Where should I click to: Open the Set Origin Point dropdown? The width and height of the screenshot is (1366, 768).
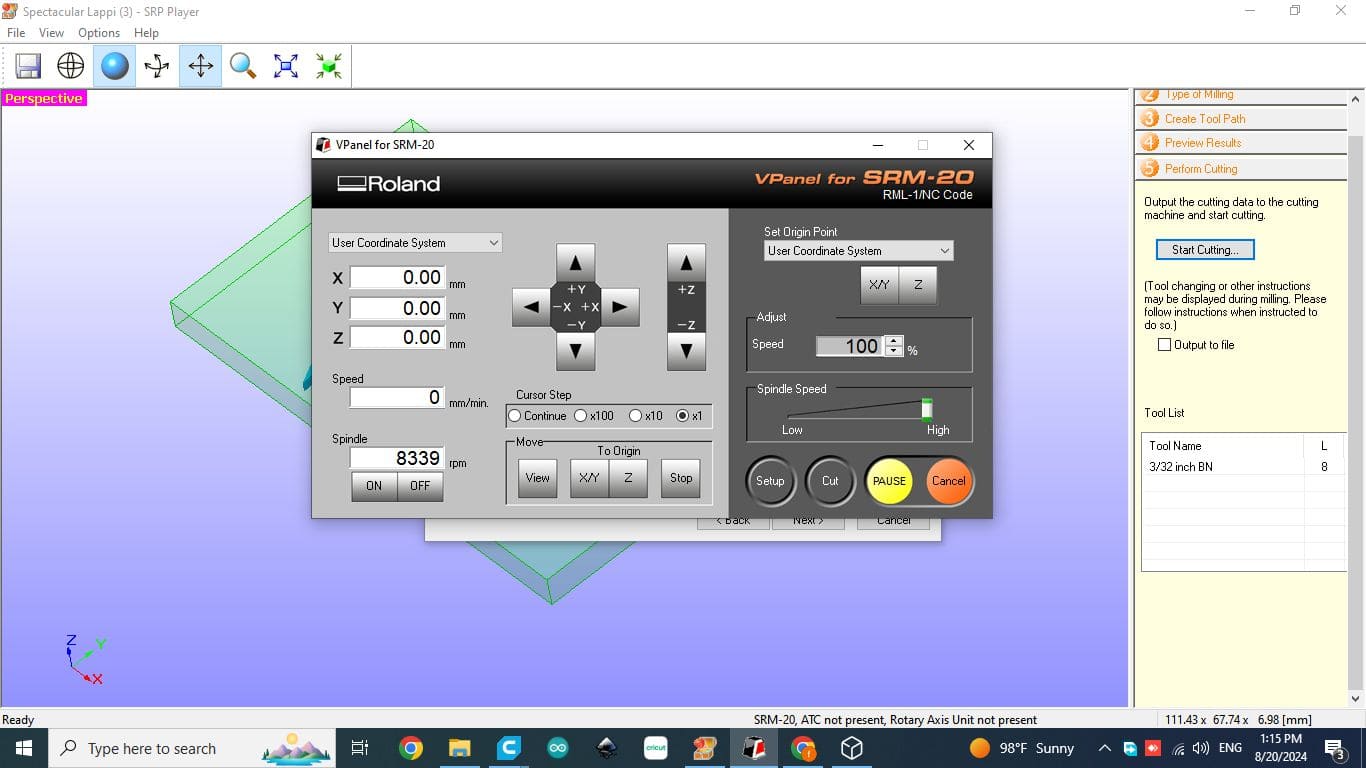click(x=858, y=251)
